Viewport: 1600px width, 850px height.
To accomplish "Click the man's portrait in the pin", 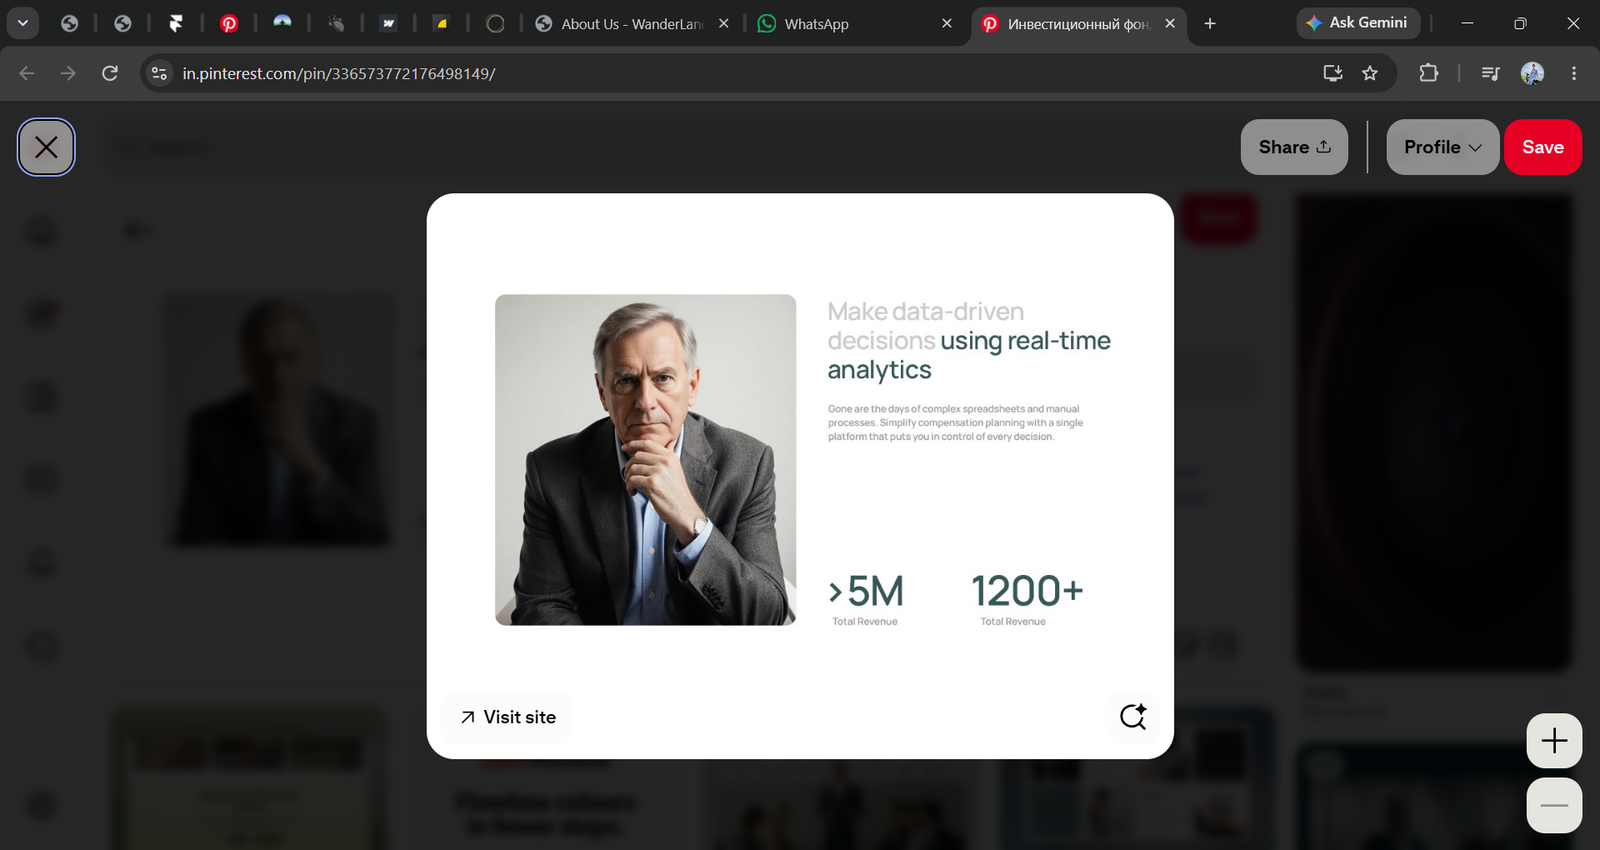I will [x=646, y=460].
